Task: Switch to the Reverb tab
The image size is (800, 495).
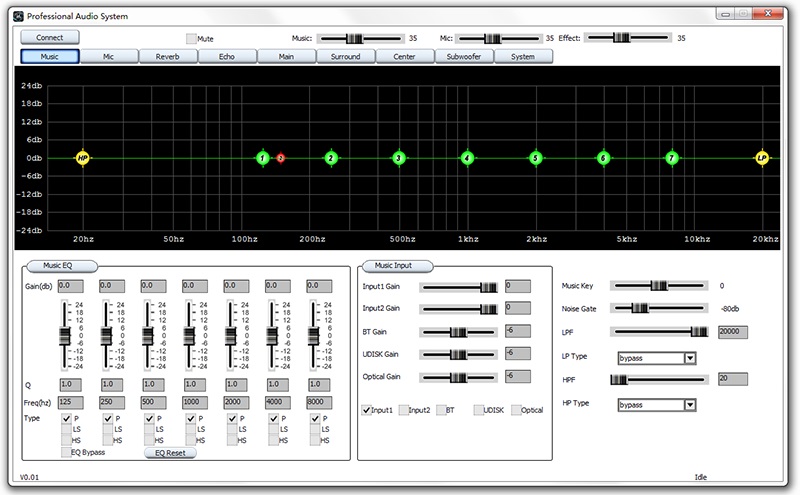Action: pyautogui.click(x=167, y=57)
